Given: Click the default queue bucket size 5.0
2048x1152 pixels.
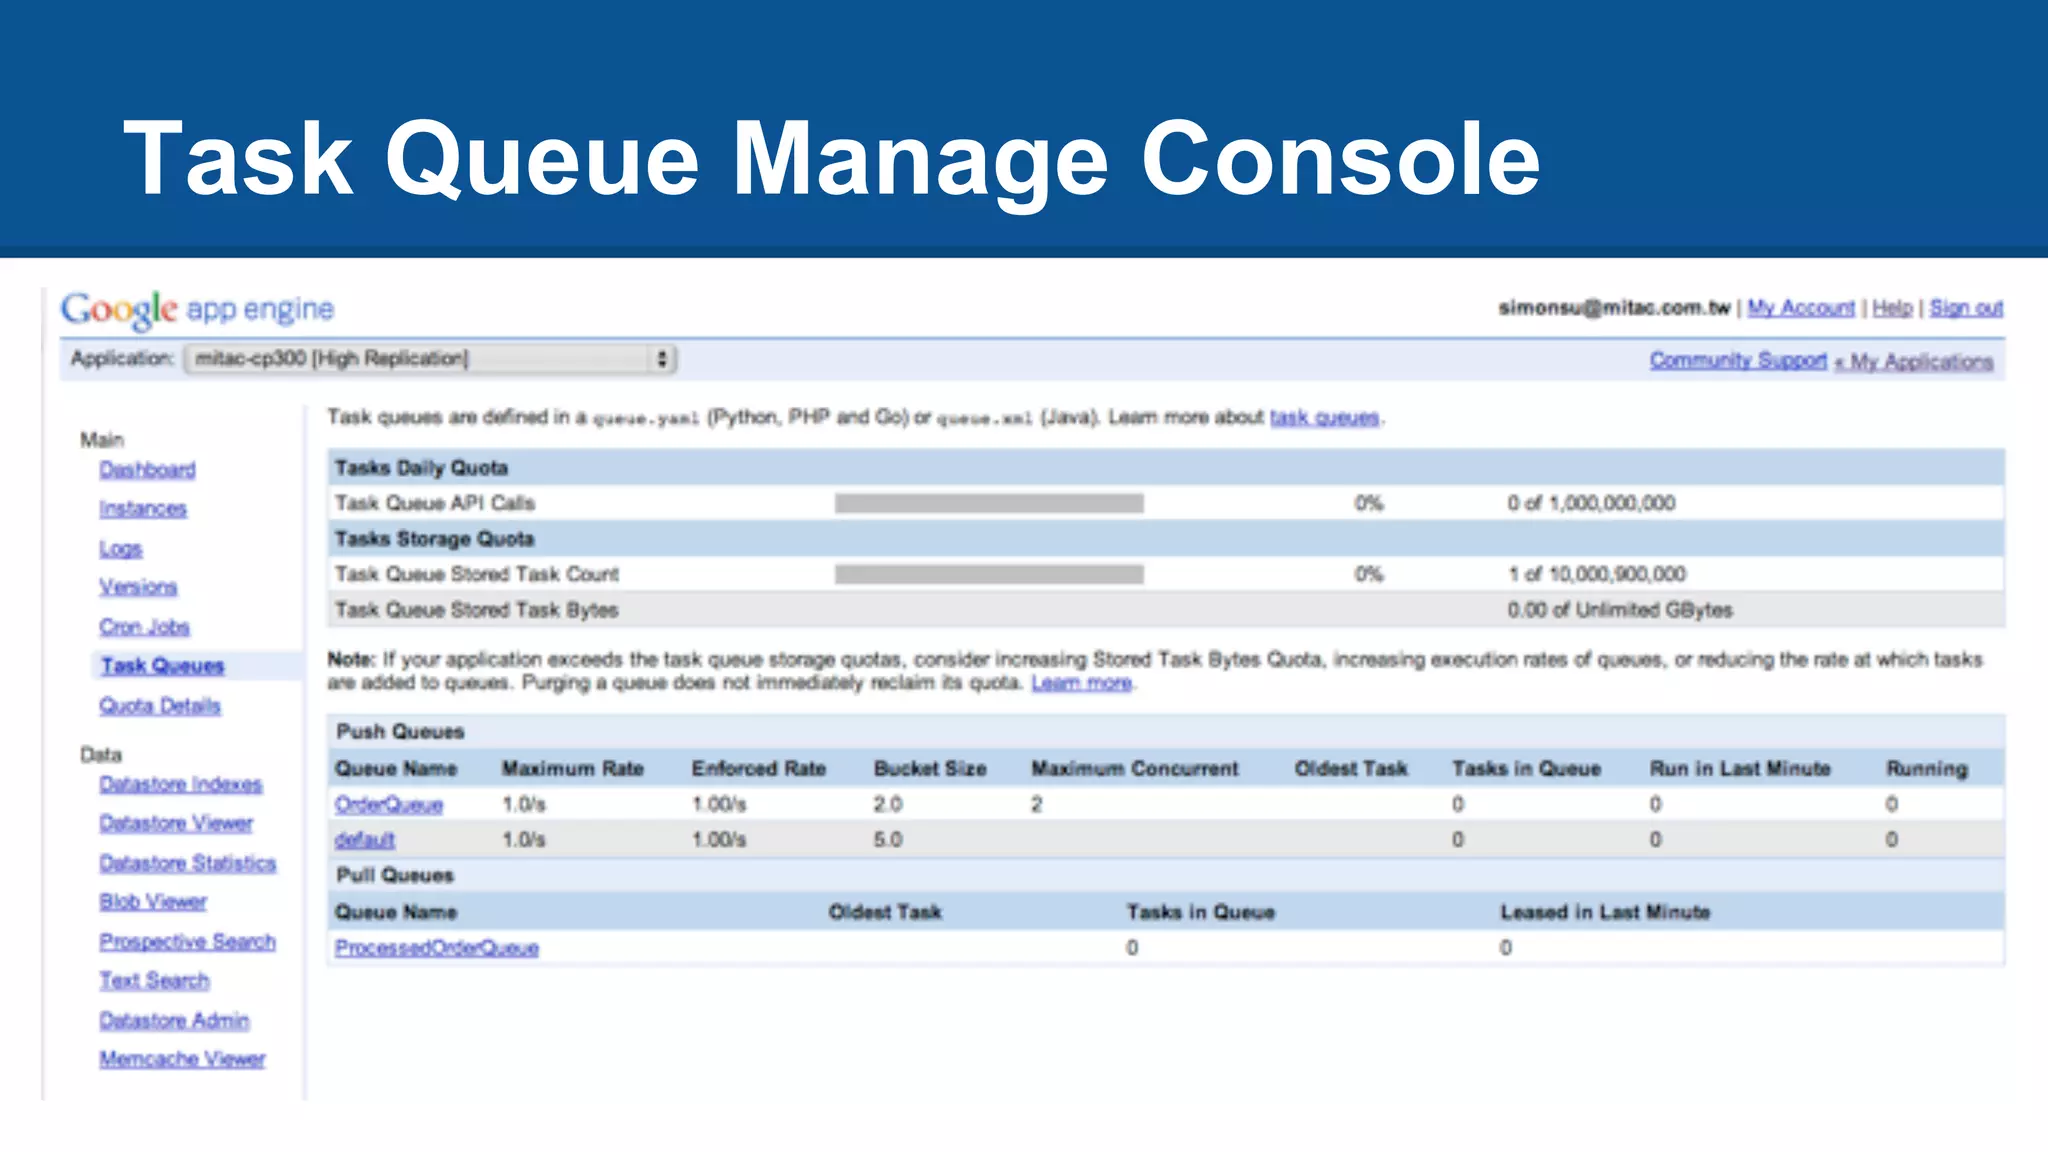Looking at the screenshot, I should click(888, 839).
